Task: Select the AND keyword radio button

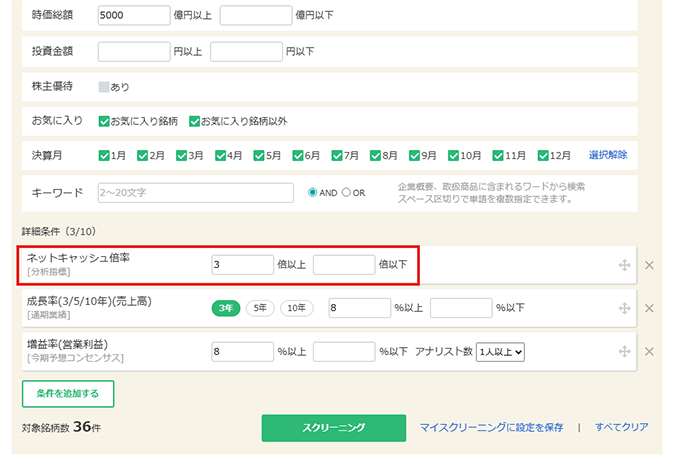Action: coord(312,192)
